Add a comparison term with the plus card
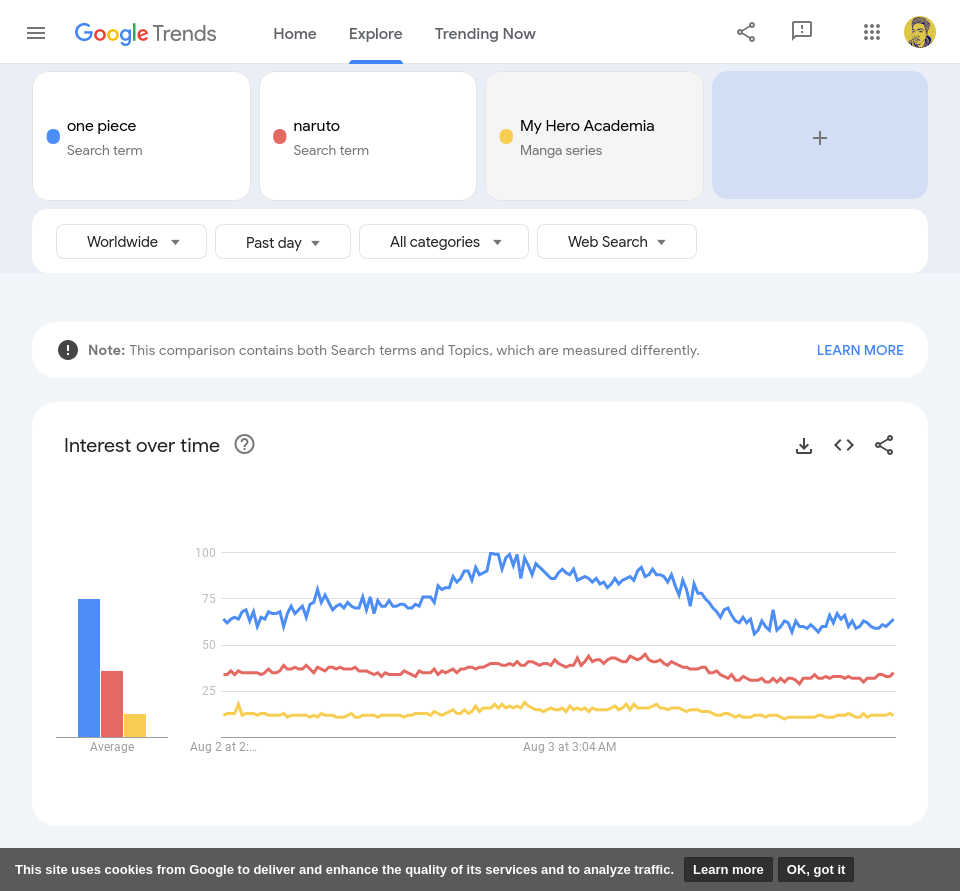 [820, 136]
